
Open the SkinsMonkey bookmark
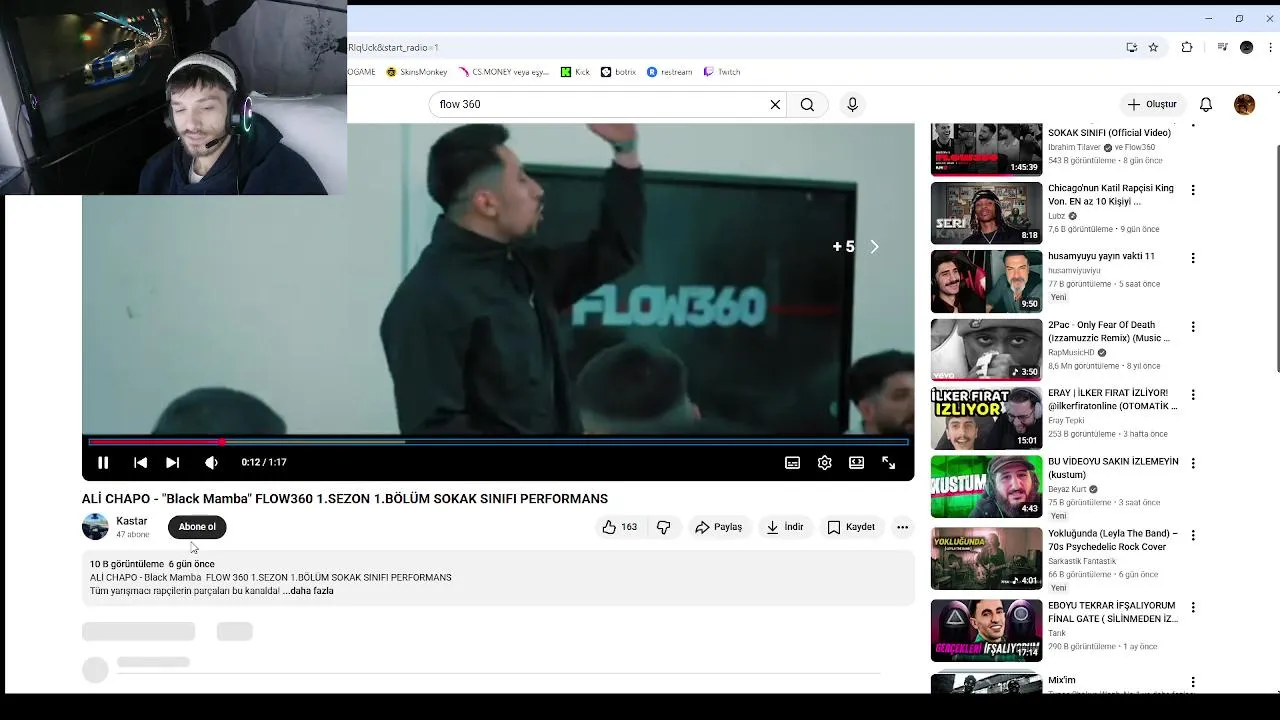(x=415, y=72)
